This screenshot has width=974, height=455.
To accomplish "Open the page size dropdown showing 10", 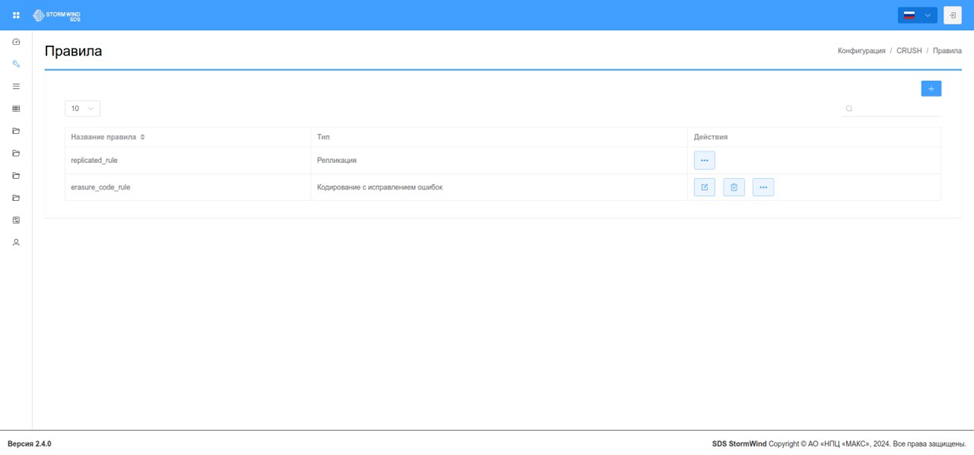I will [x=82, y=109].
